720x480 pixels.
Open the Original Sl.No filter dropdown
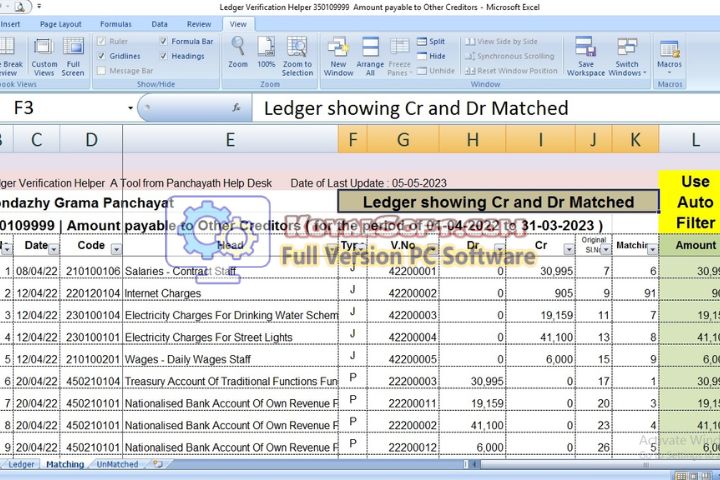tap(606, 249)
